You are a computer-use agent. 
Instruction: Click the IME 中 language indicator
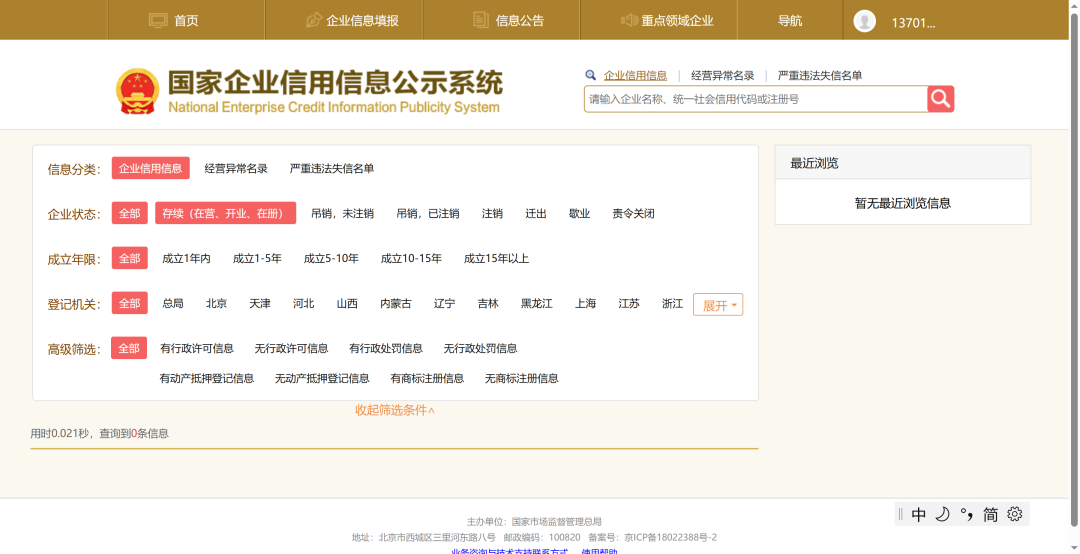[919, 514]
